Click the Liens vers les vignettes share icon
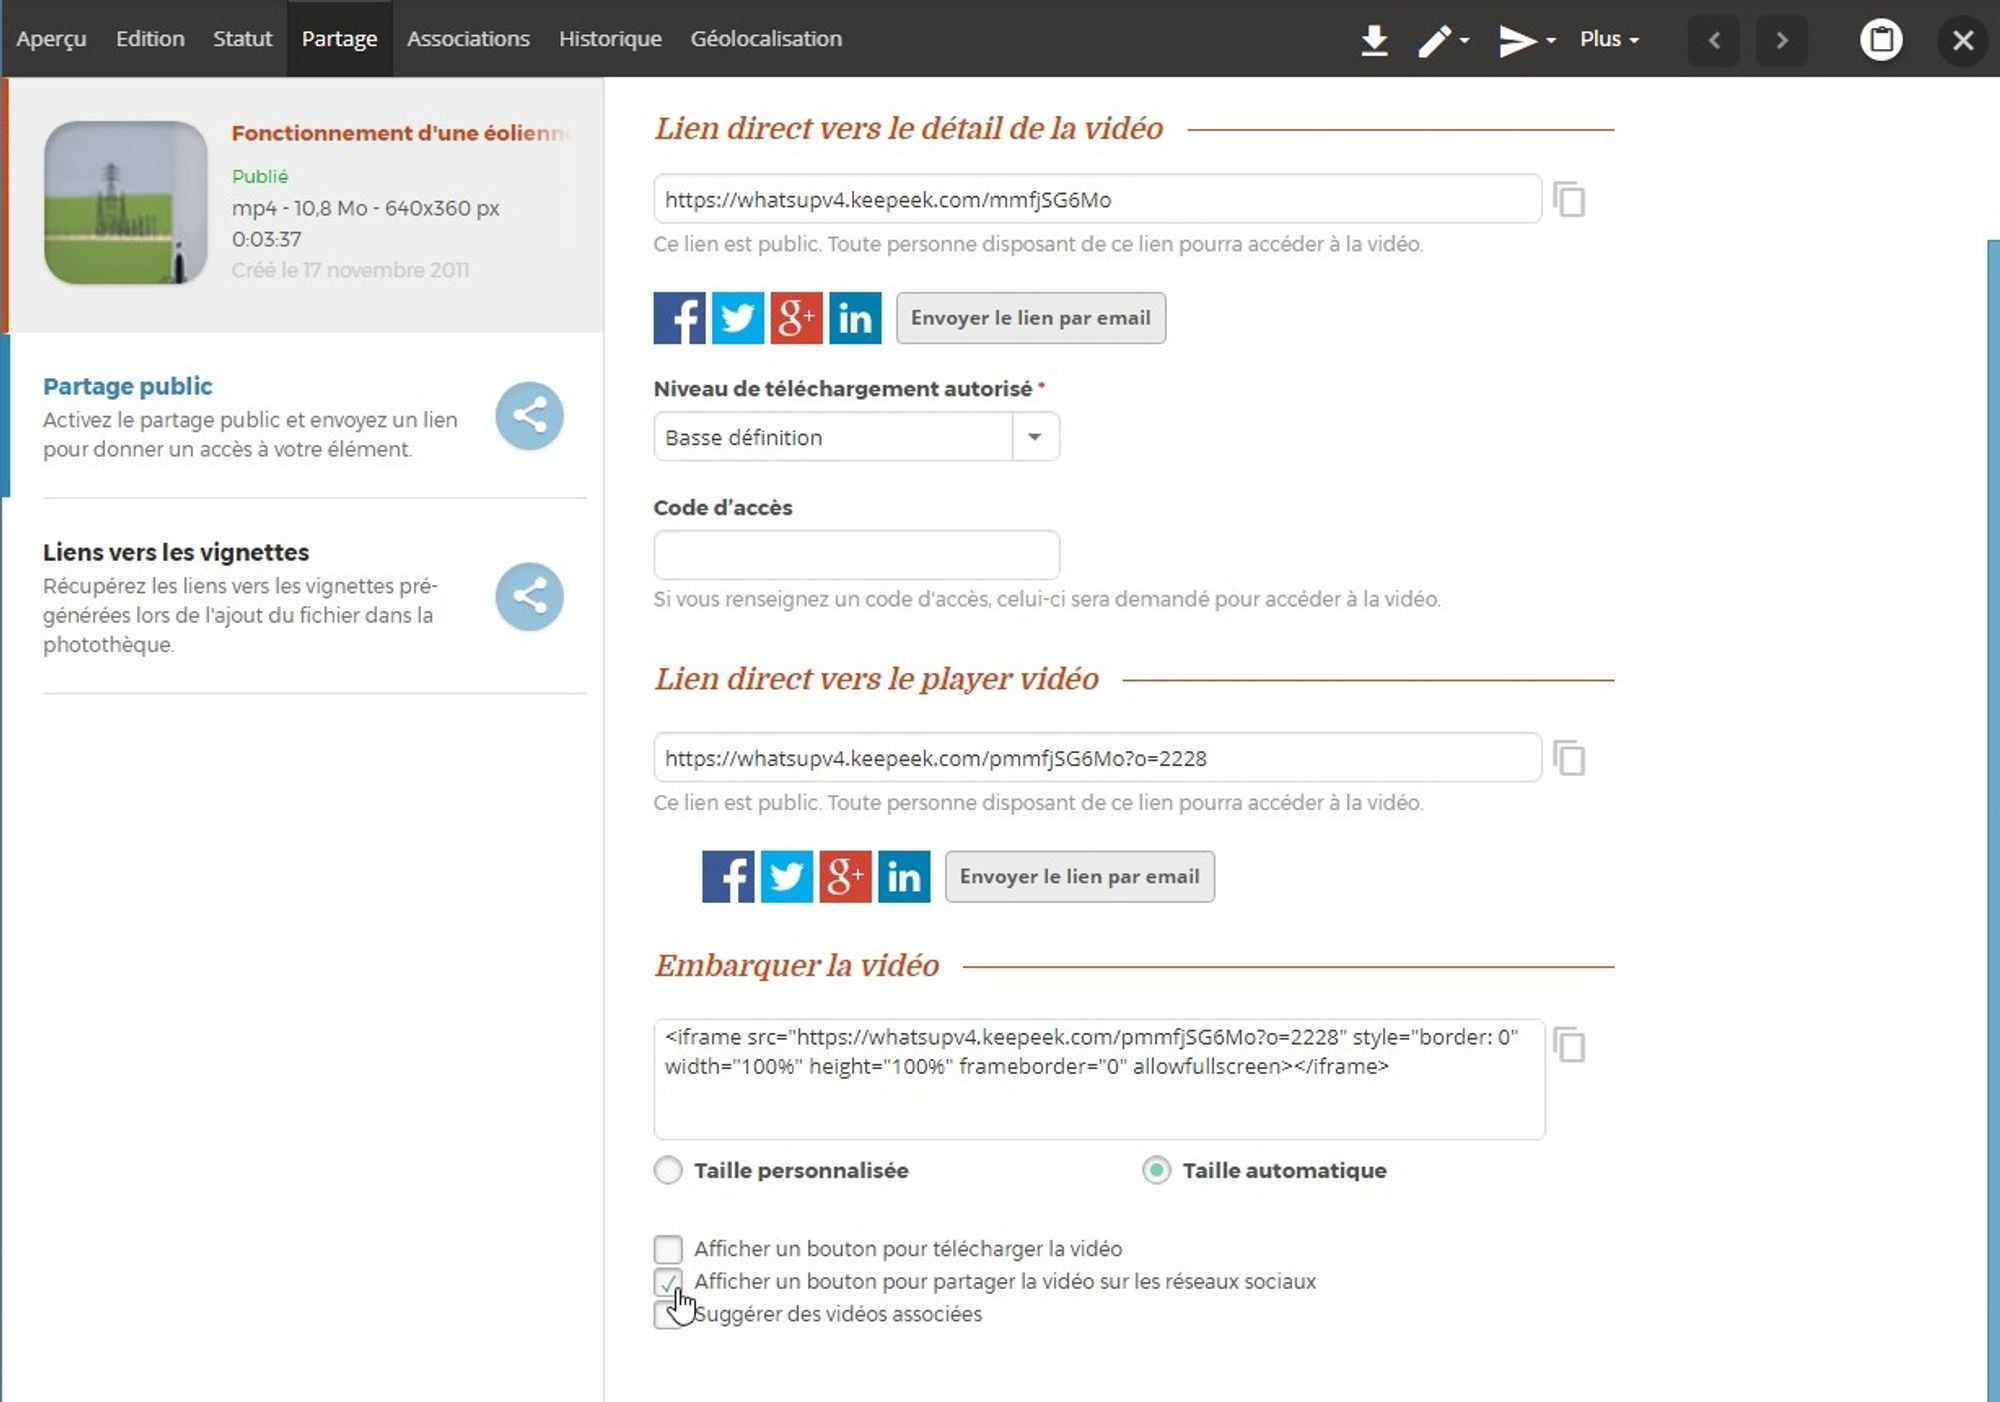Screen dimensions: 2000x1402 click(529, 596)
